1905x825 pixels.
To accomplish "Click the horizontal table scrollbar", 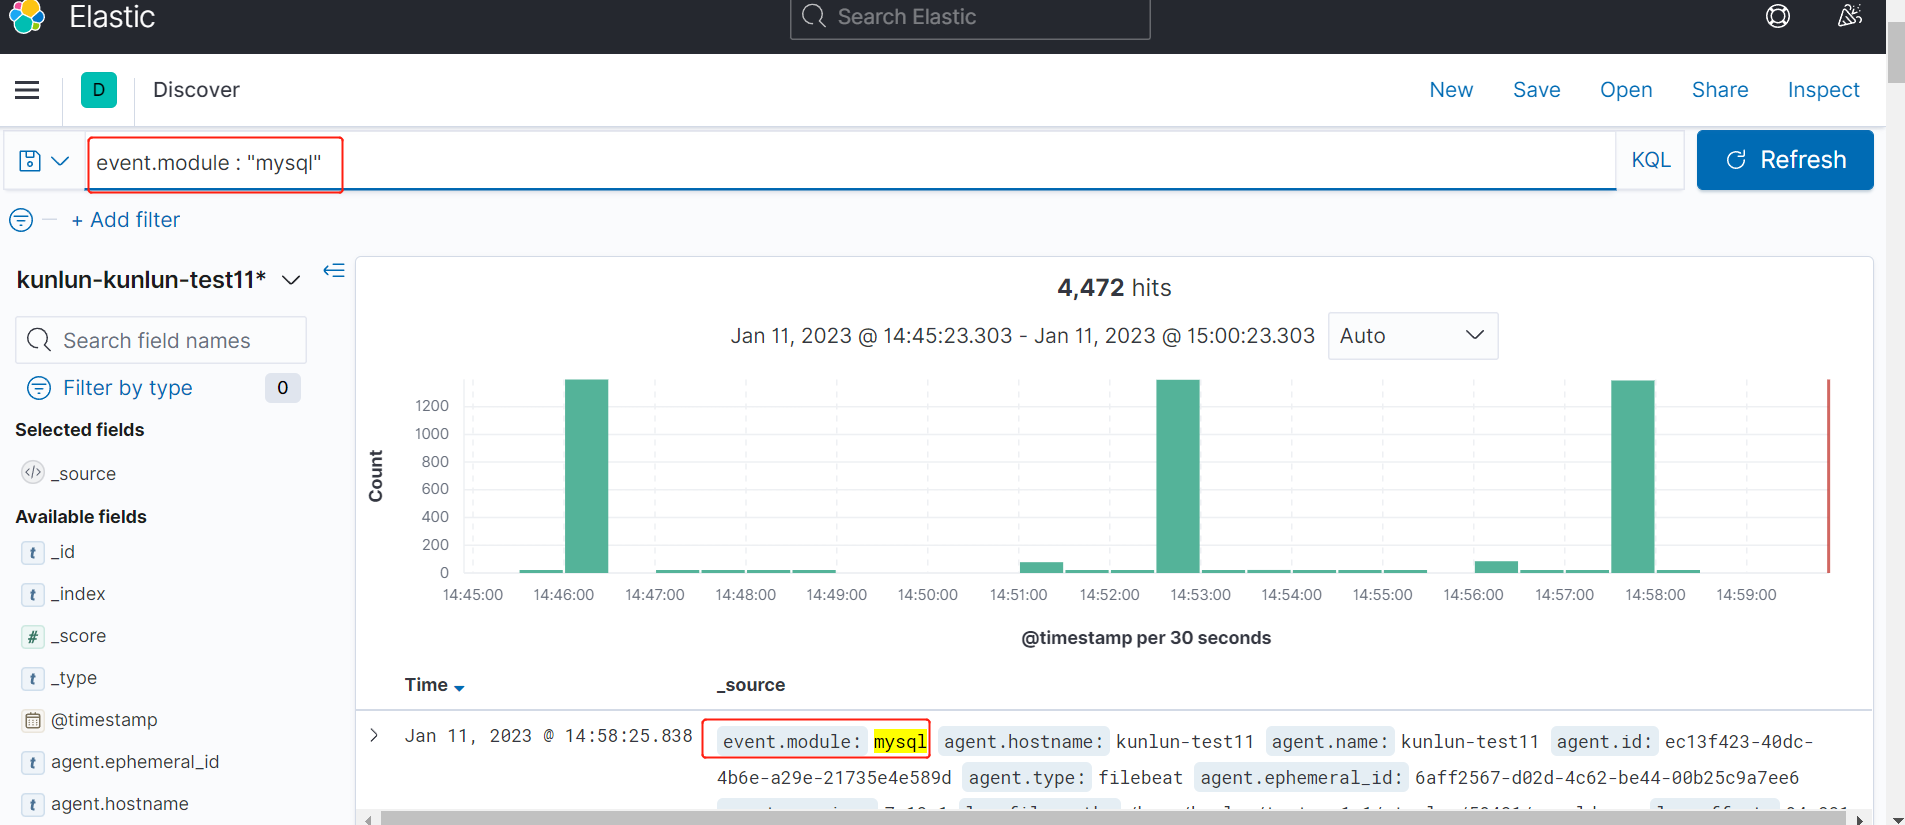I will tap(1113, 819).
